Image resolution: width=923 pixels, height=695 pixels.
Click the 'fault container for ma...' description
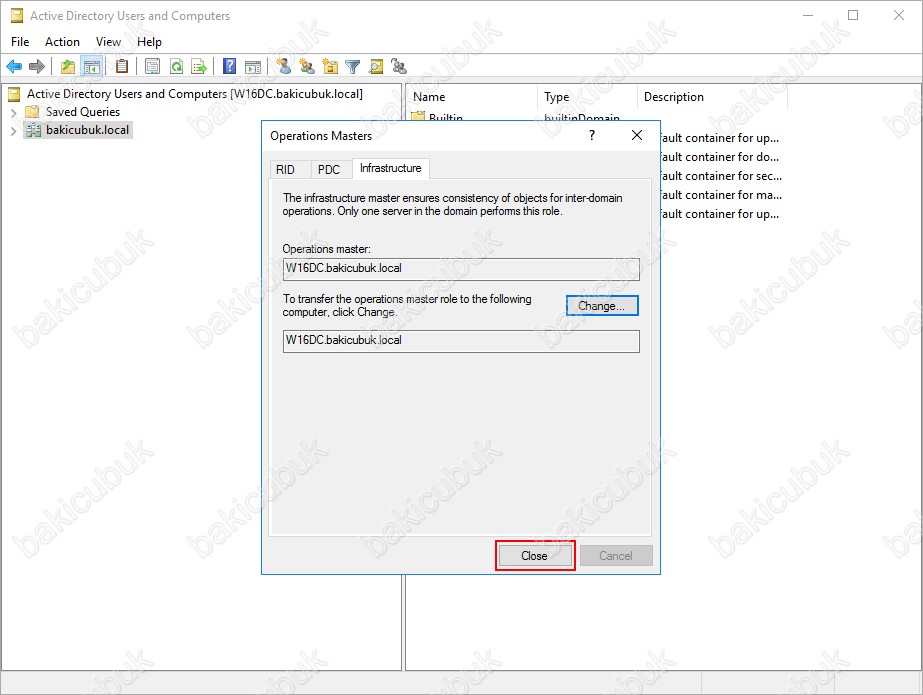pos(721,195)
